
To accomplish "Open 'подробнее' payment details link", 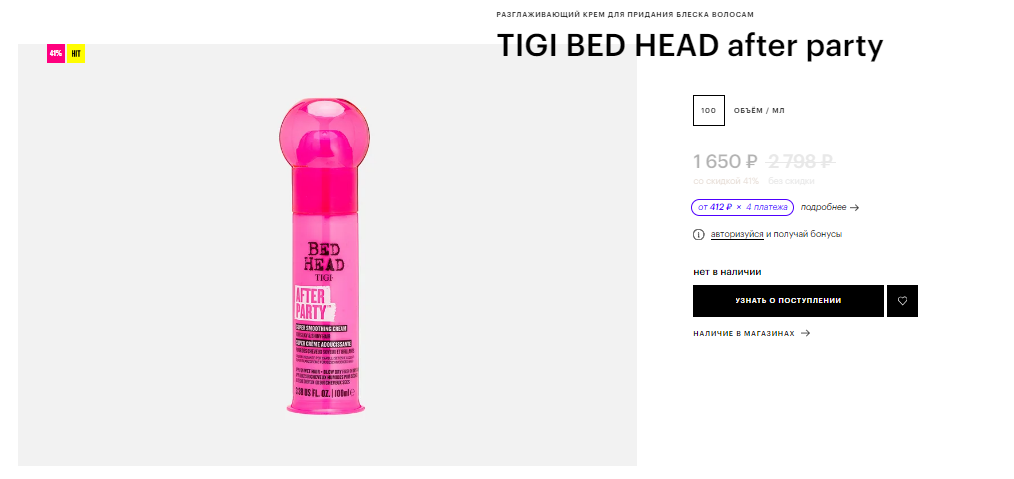I will click(x=823, y=208).
